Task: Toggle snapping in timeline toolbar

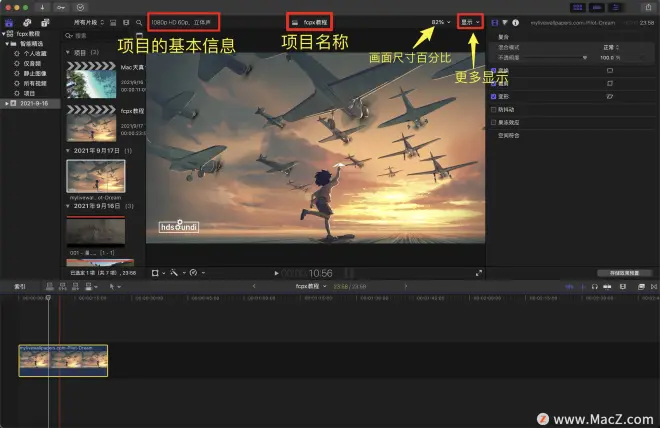Action: (x=607, y=287)
